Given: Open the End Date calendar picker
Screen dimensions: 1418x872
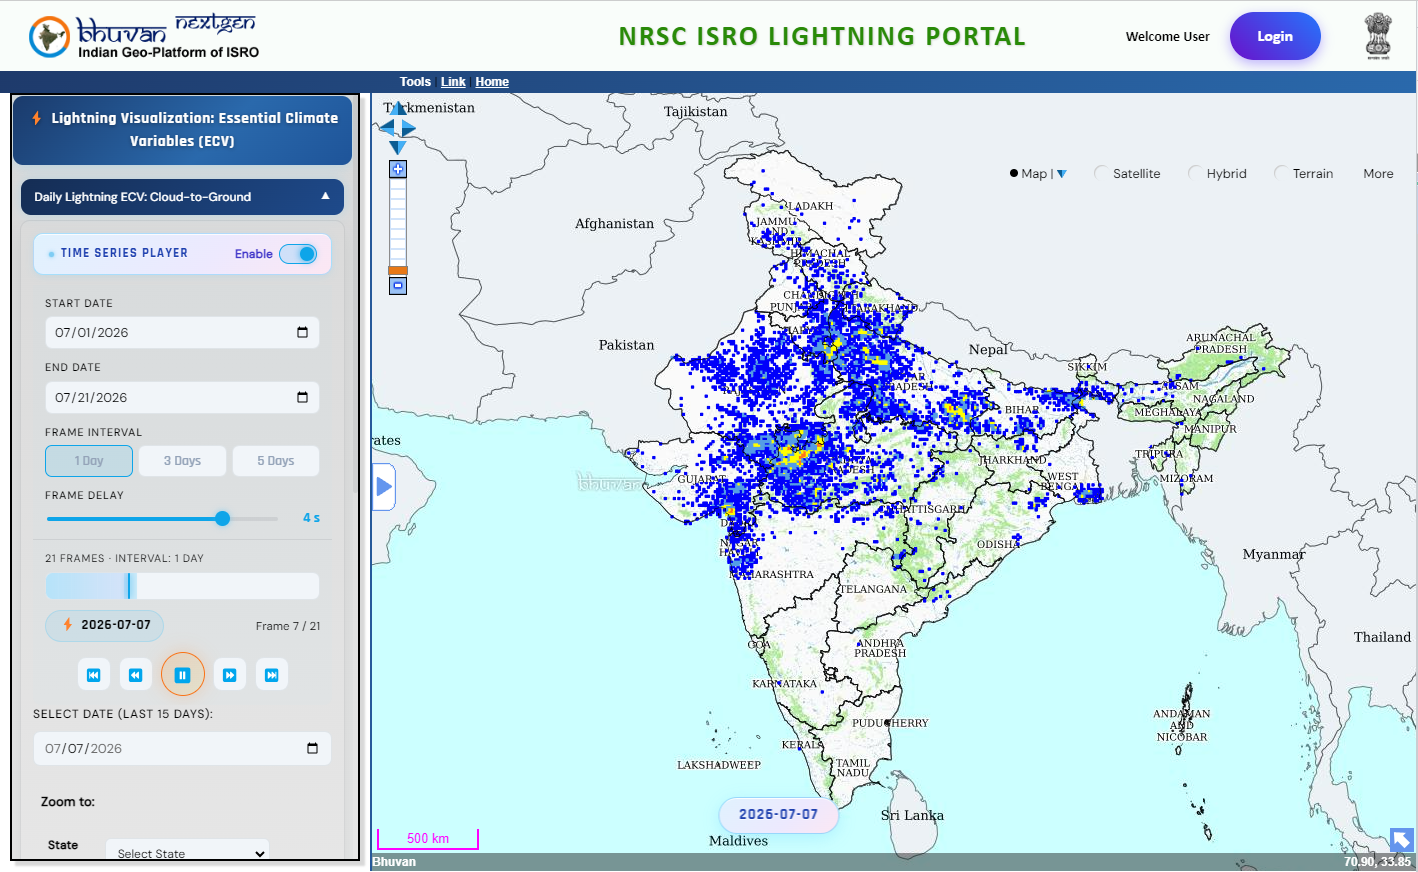Looking at the screenshot, I should point(302,398).
